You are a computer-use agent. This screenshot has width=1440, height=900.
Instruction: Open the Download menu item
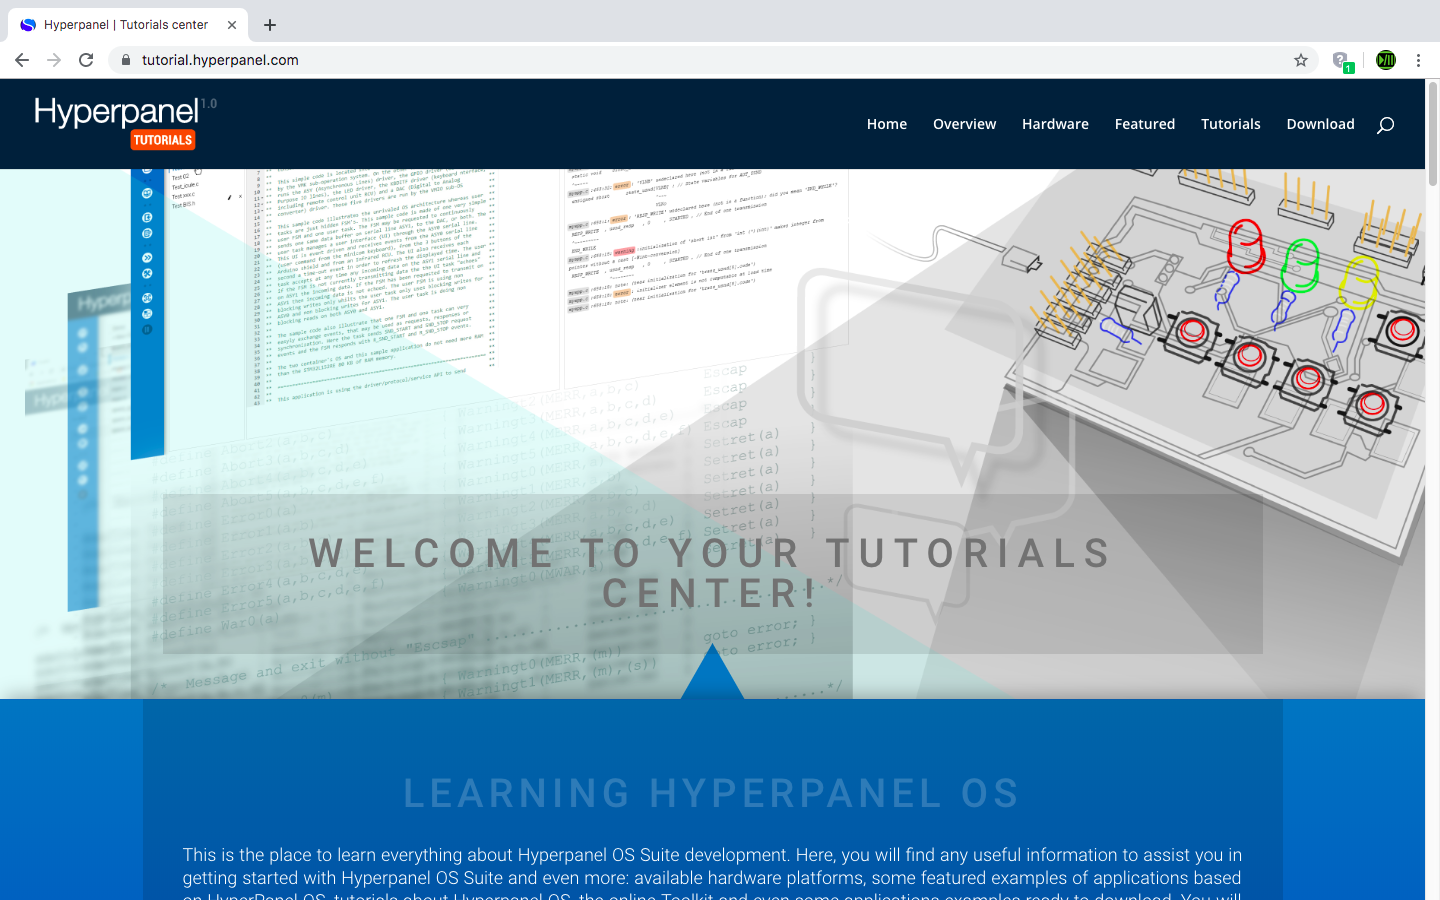coord(1320,124)
